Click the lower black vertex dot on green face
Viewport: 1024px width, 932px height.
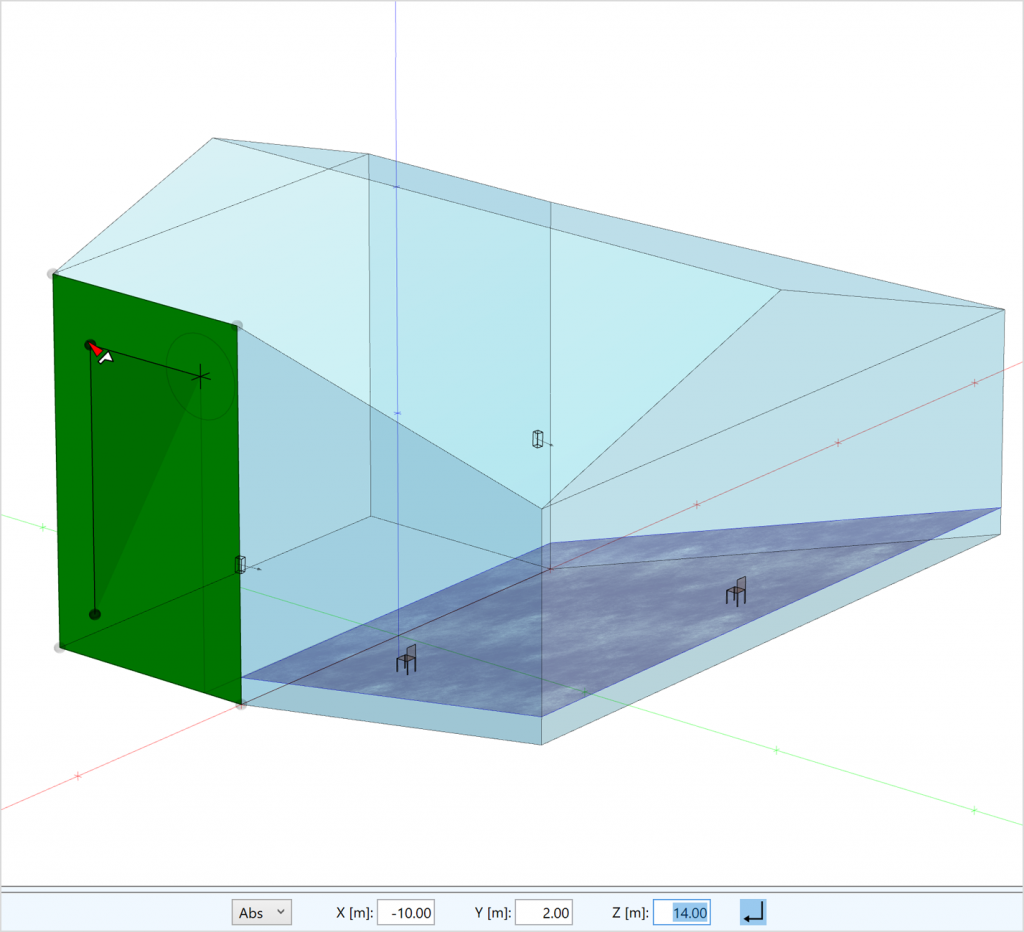tap(95, 614)
